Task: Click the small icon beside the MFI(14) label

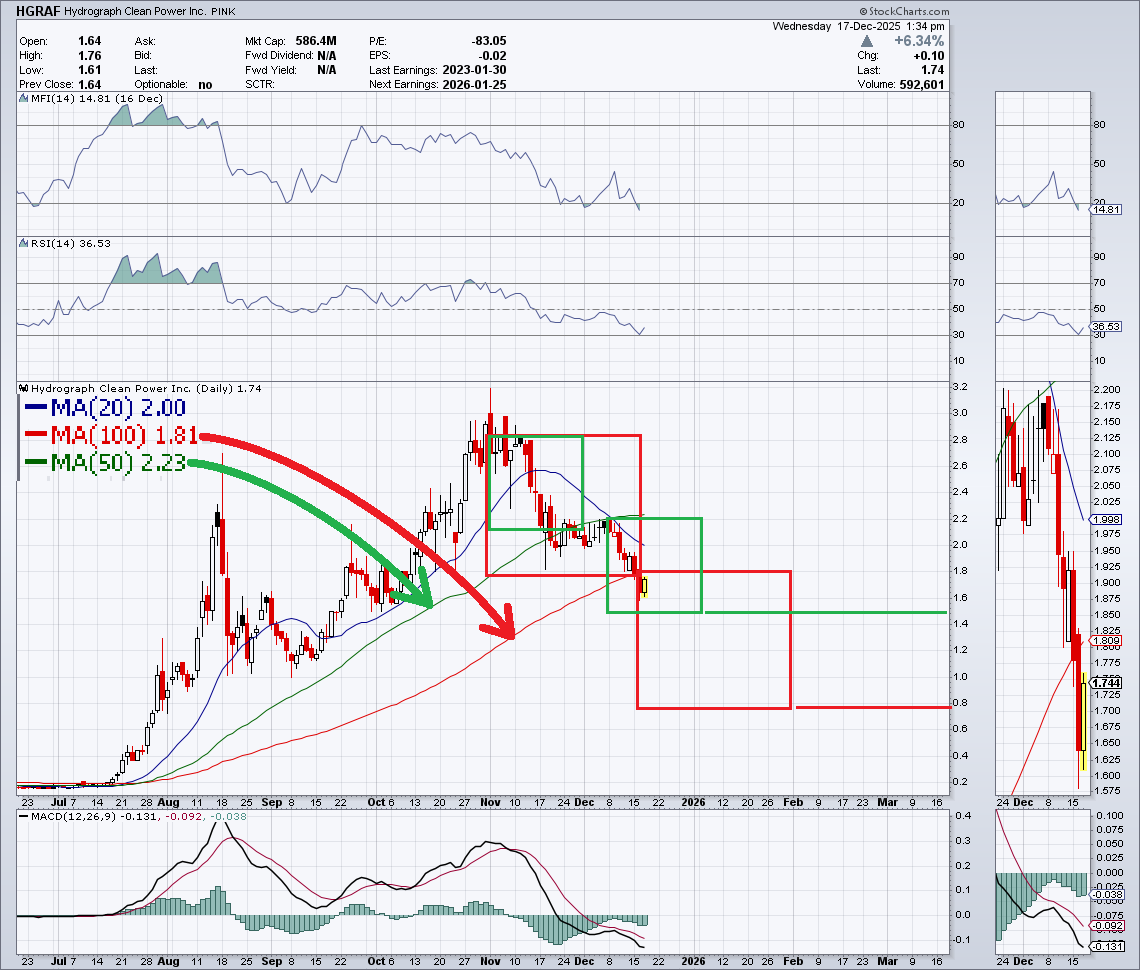Action: pyautogui.click(x=24, y=99)
